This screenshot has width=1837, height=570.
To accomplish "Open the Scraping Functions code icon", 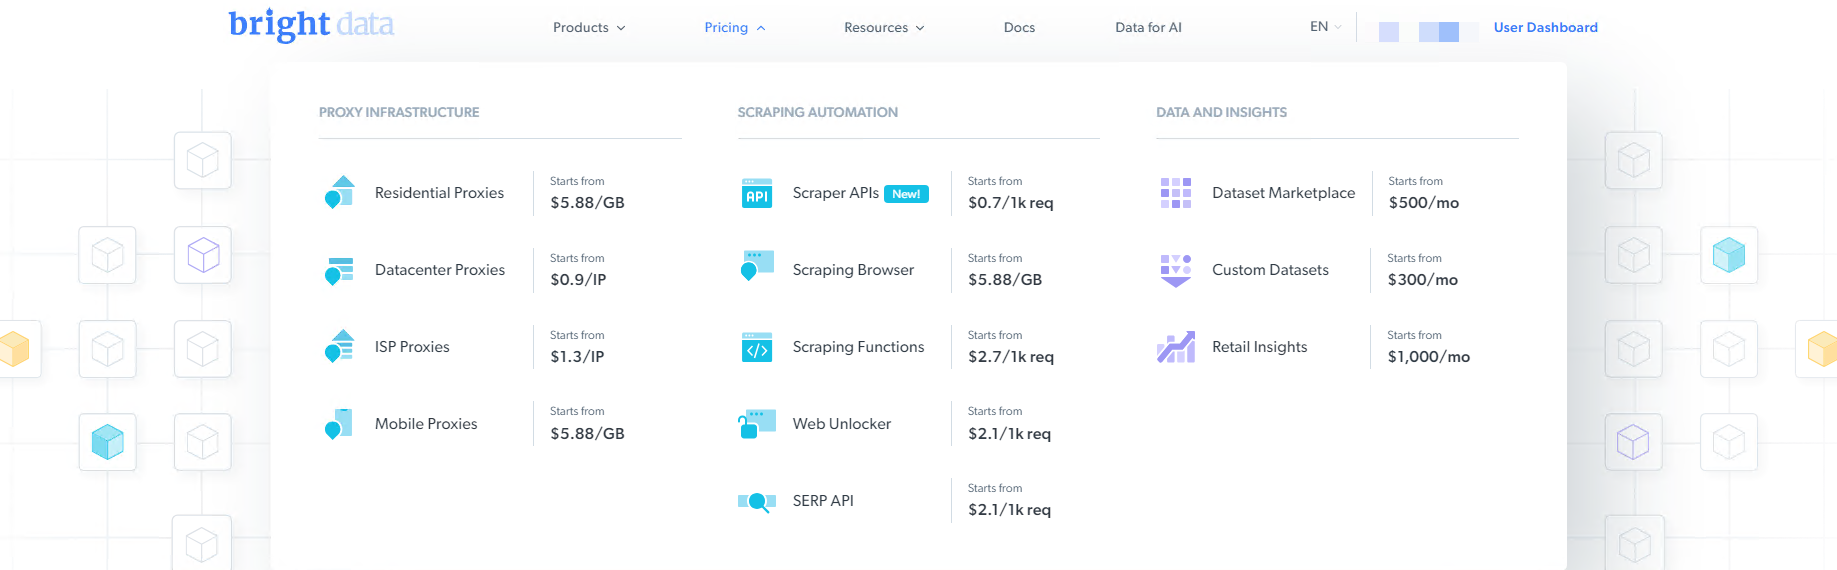I will [757, 347].
